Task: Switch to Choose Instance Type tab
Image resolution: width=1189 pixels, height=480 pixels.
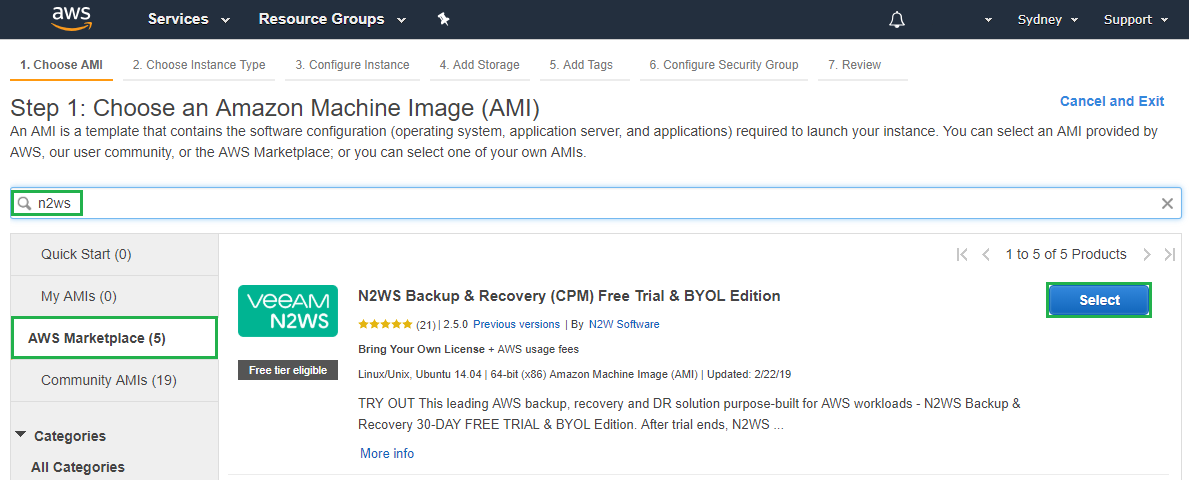Action: tap(199, 65)
